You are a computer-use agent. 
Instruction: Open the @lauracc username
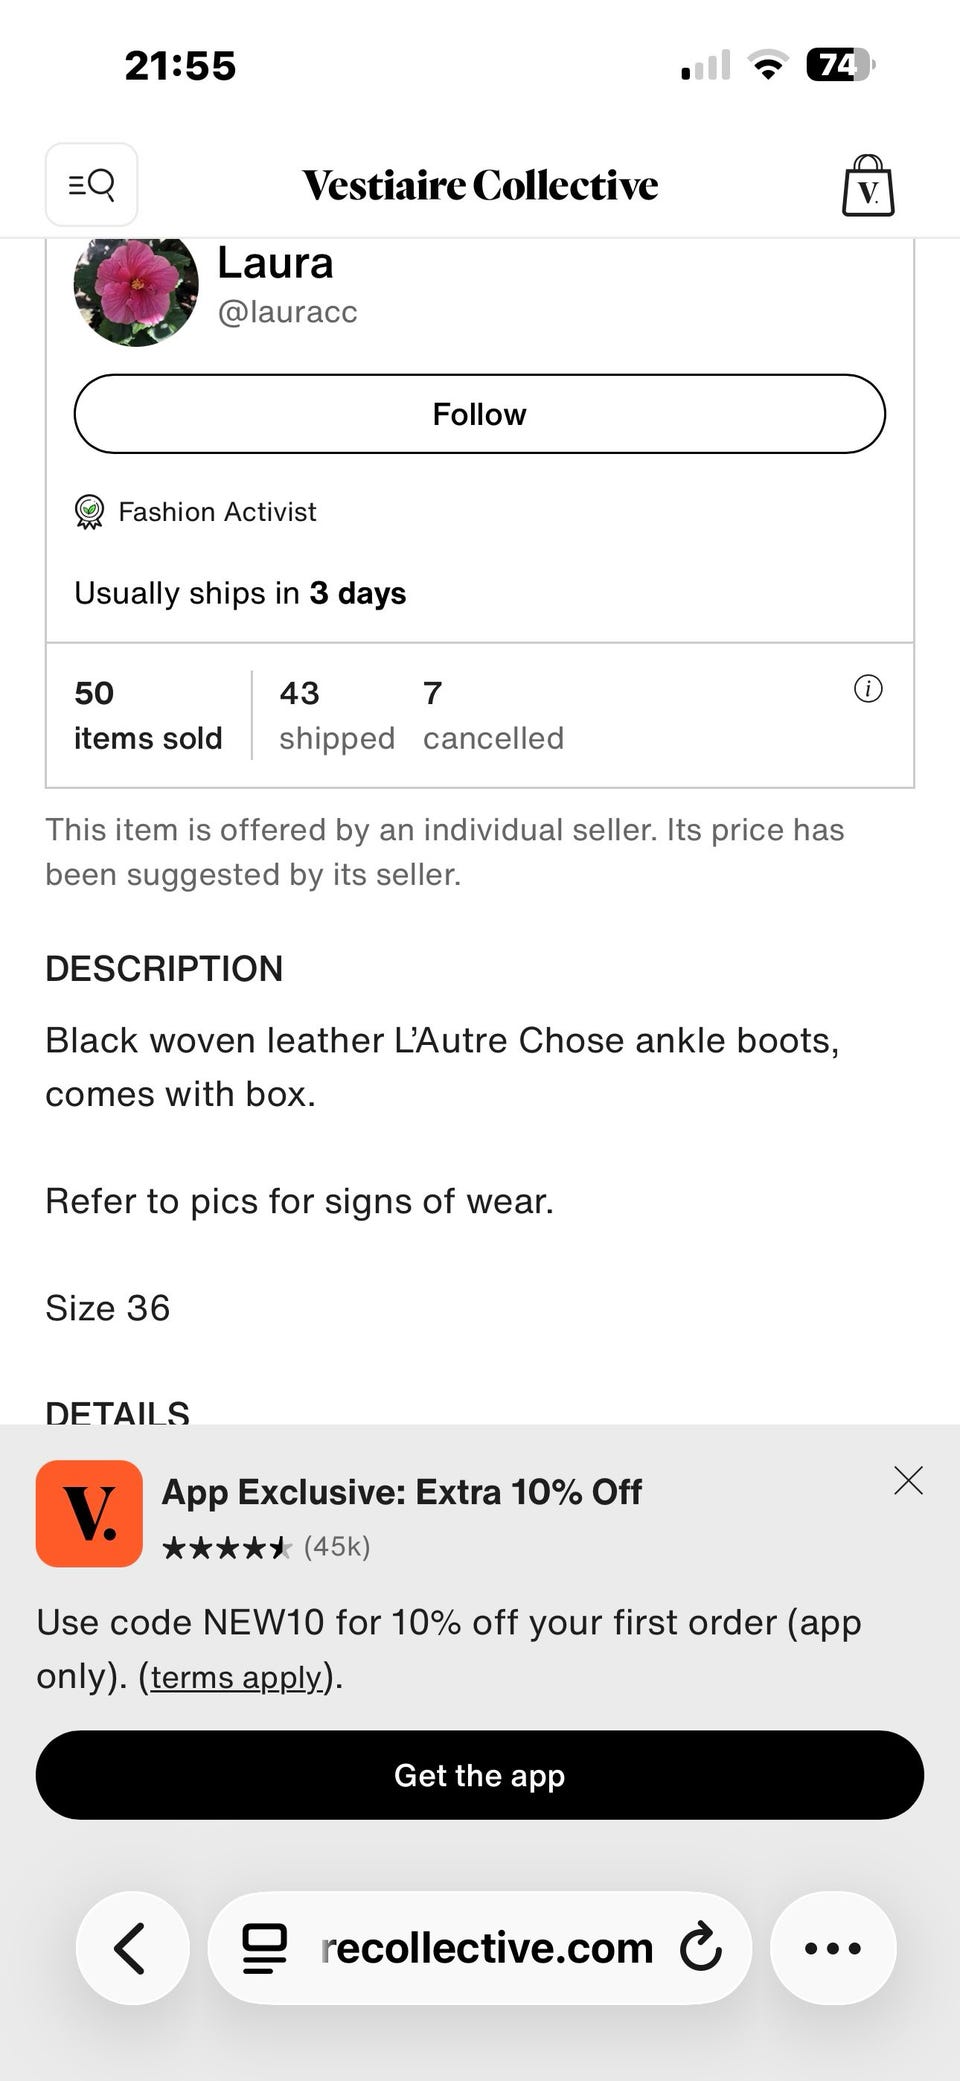pyautogui.click(x=288, y=312)
